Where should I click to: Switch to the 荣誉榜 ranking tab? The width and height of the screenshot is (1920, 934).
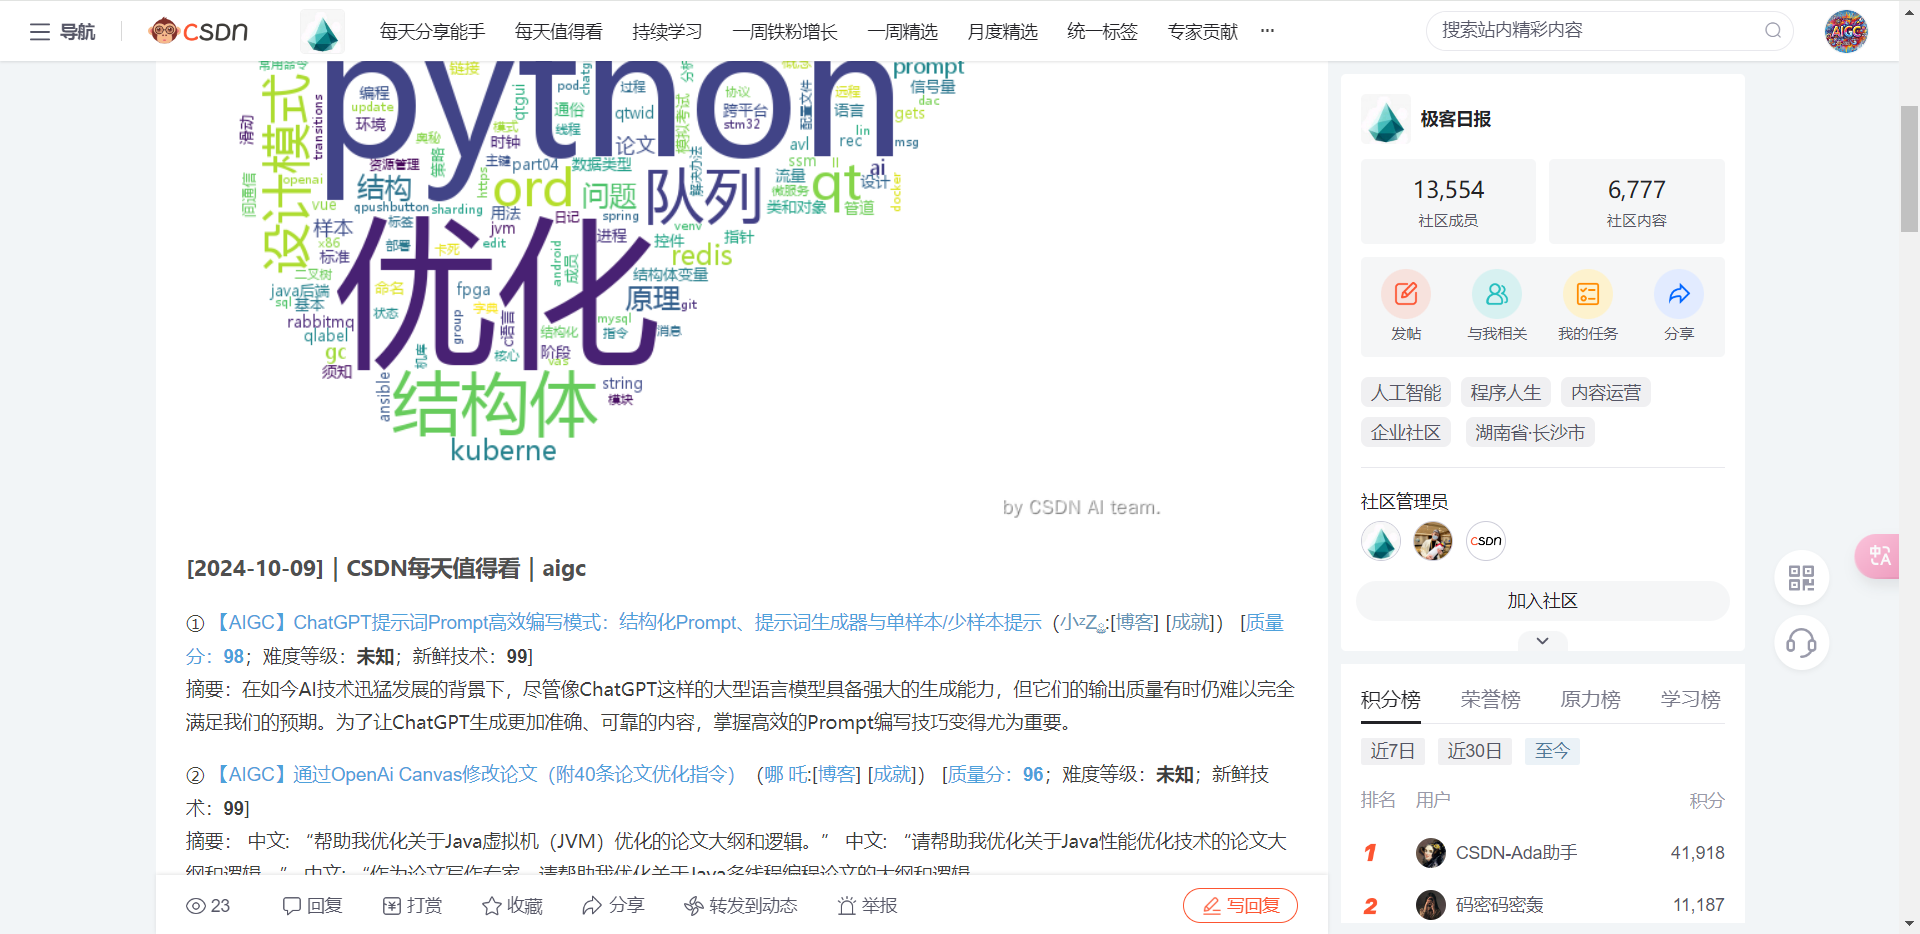click(1490, 700)
